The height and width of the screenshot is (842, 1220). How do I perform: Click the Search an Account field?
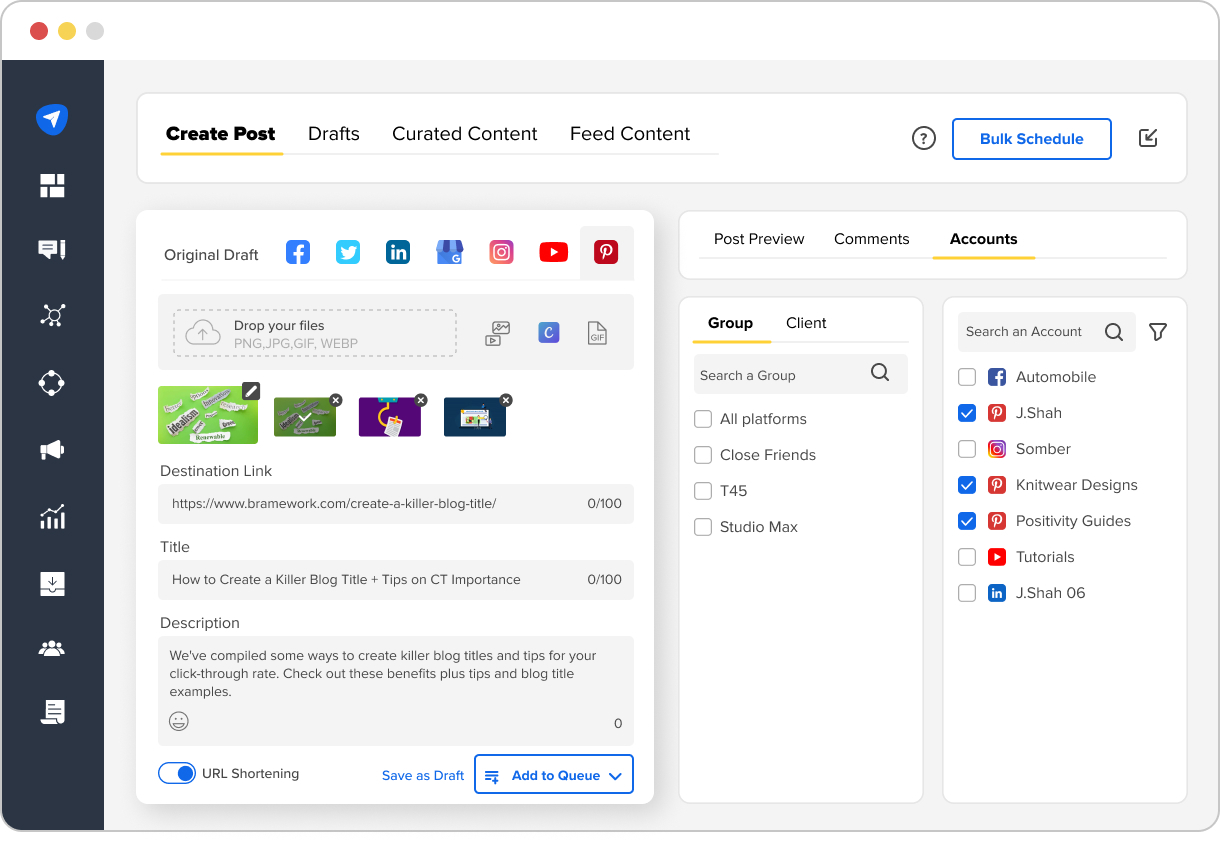click(x=1028, y=332)
